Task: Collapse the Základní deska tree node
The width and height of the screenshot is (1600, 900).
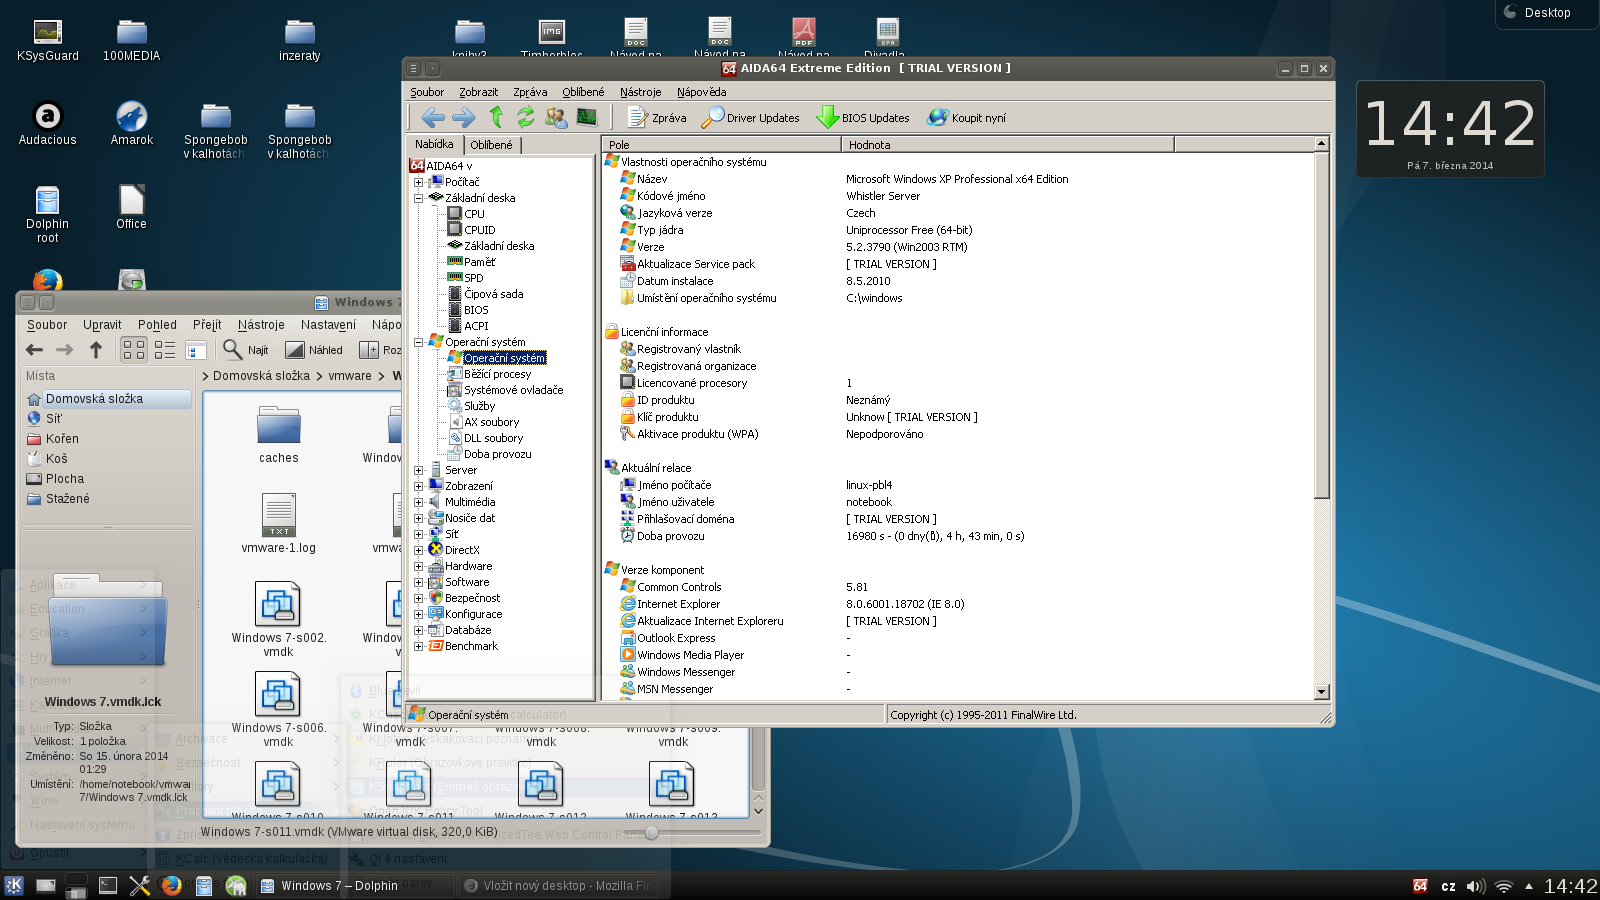Action: click(418, 198)
